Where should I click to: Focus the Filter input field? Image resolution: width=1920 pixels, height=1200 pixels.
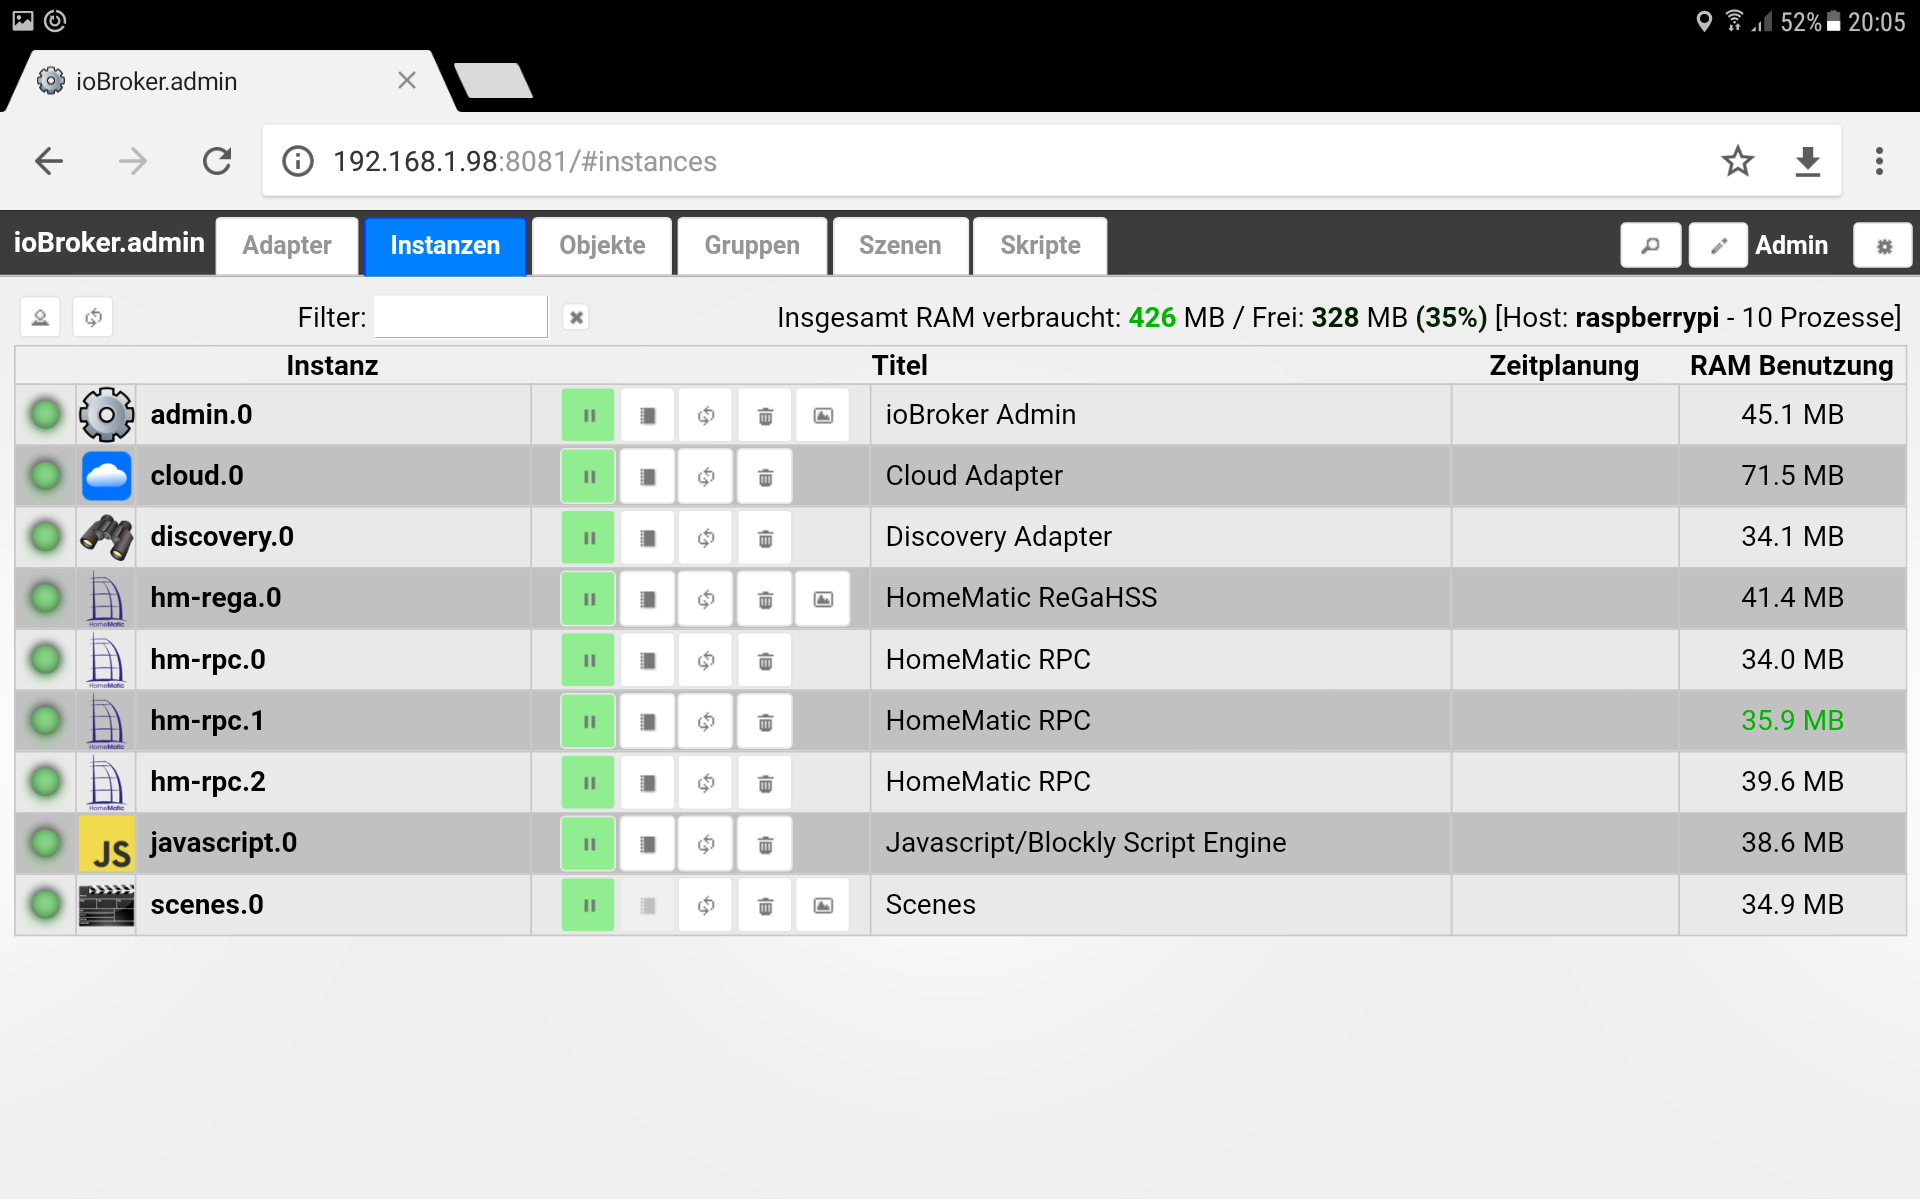point(461,317)
